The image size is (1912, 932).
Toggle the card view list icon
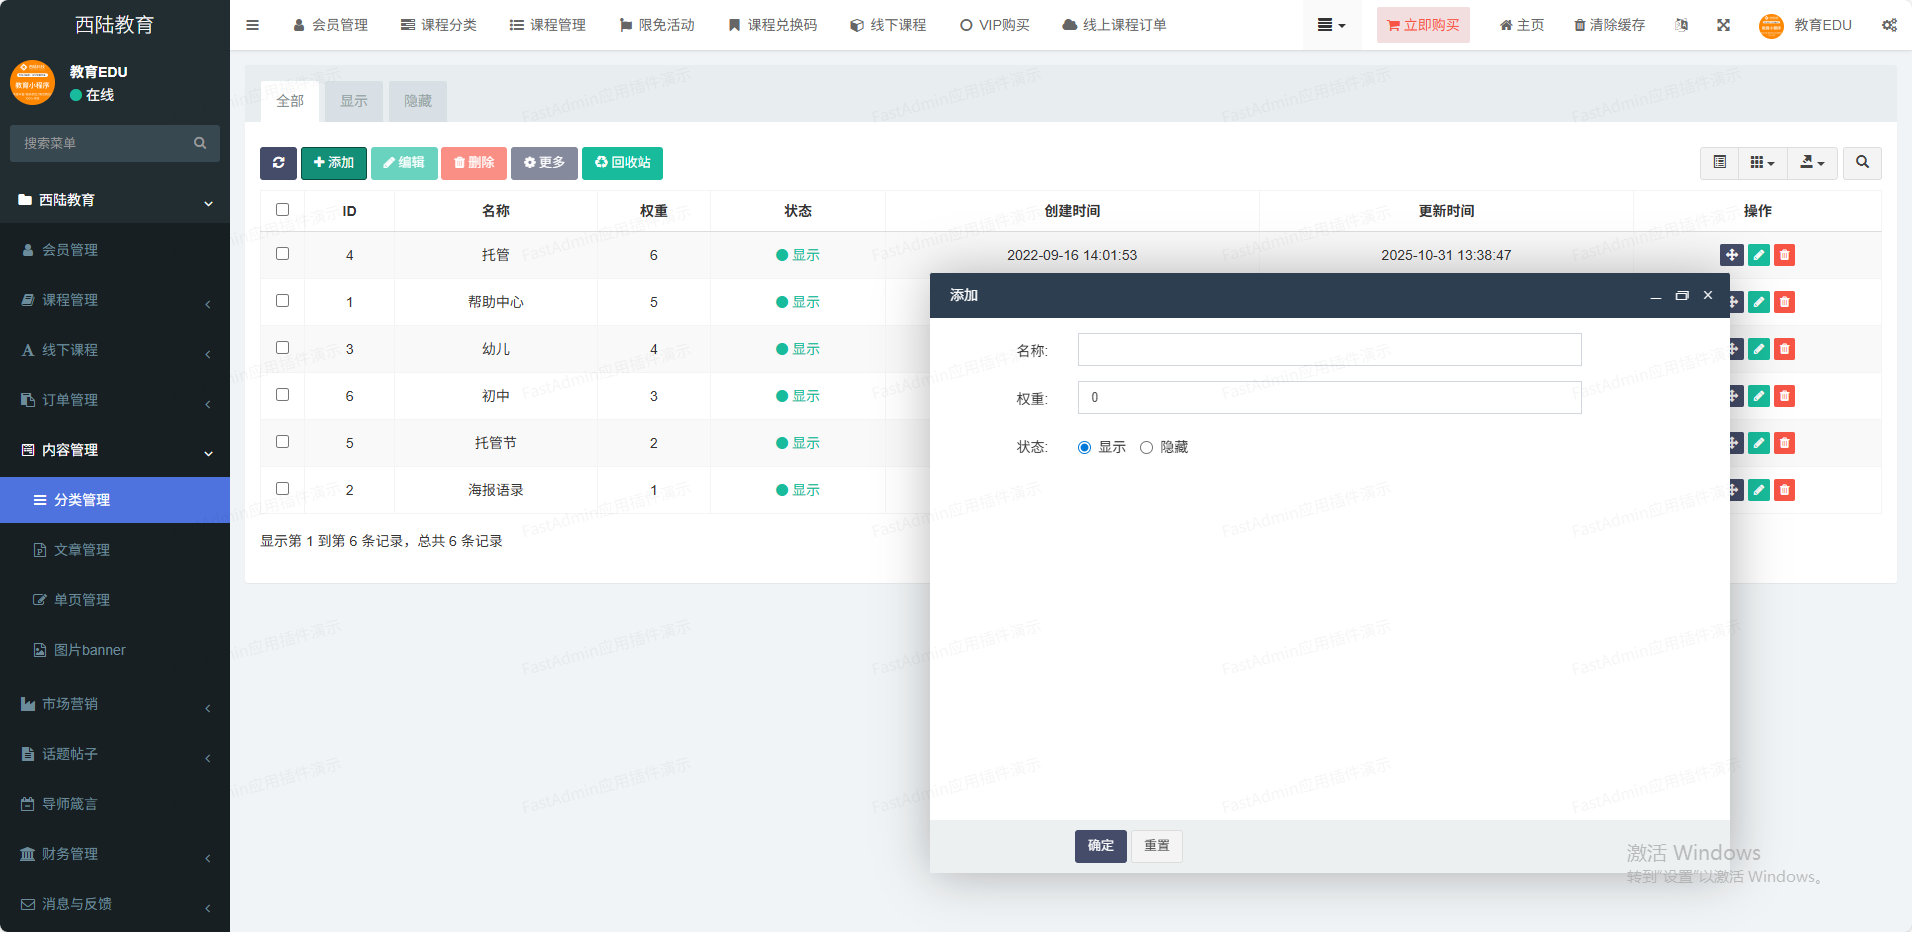[1719, 163]
